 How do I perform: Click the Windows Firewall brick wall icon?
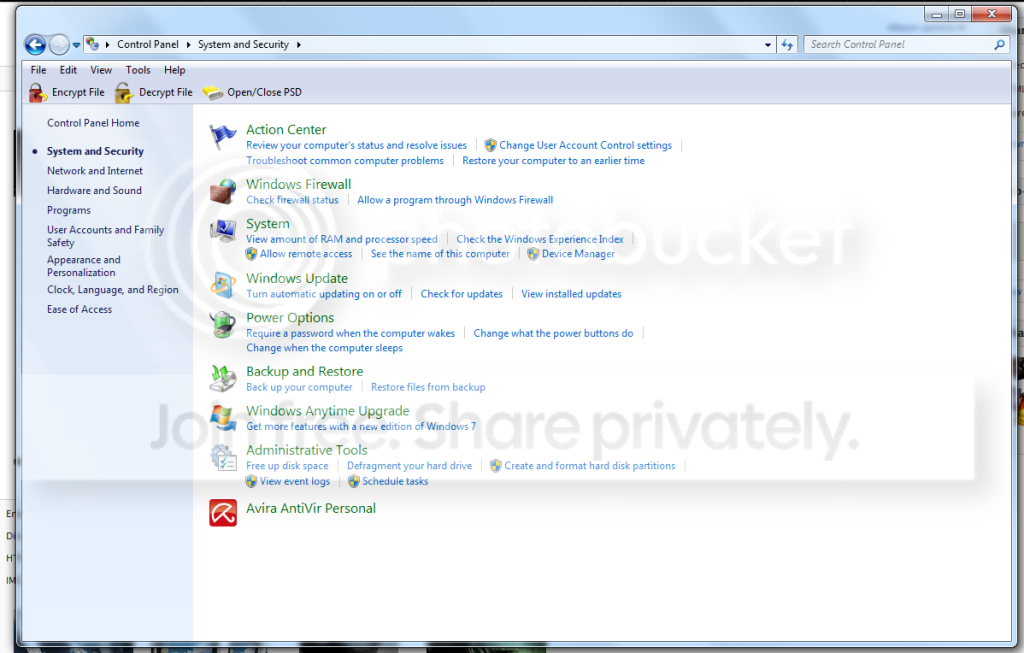[223, 191]
